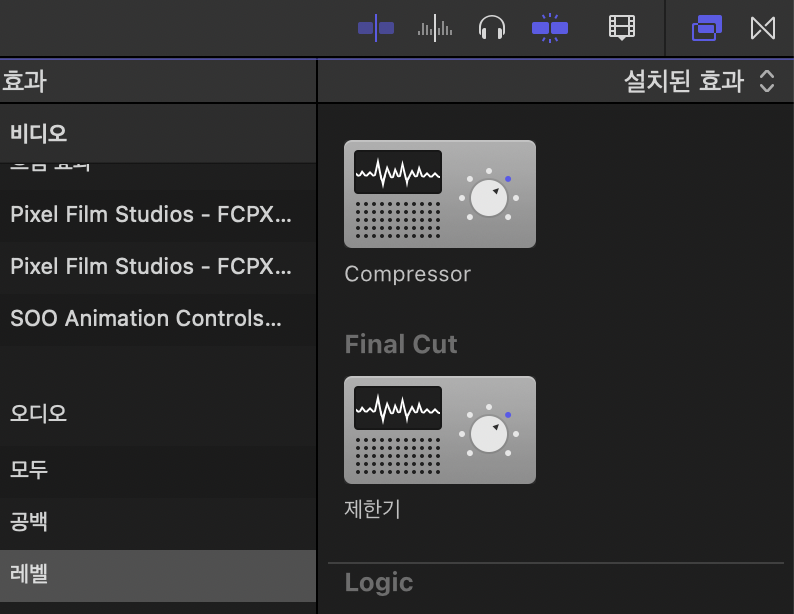Click the Compressor effect name label
This screenshot has height=614, width=794.
pos(408,274)
